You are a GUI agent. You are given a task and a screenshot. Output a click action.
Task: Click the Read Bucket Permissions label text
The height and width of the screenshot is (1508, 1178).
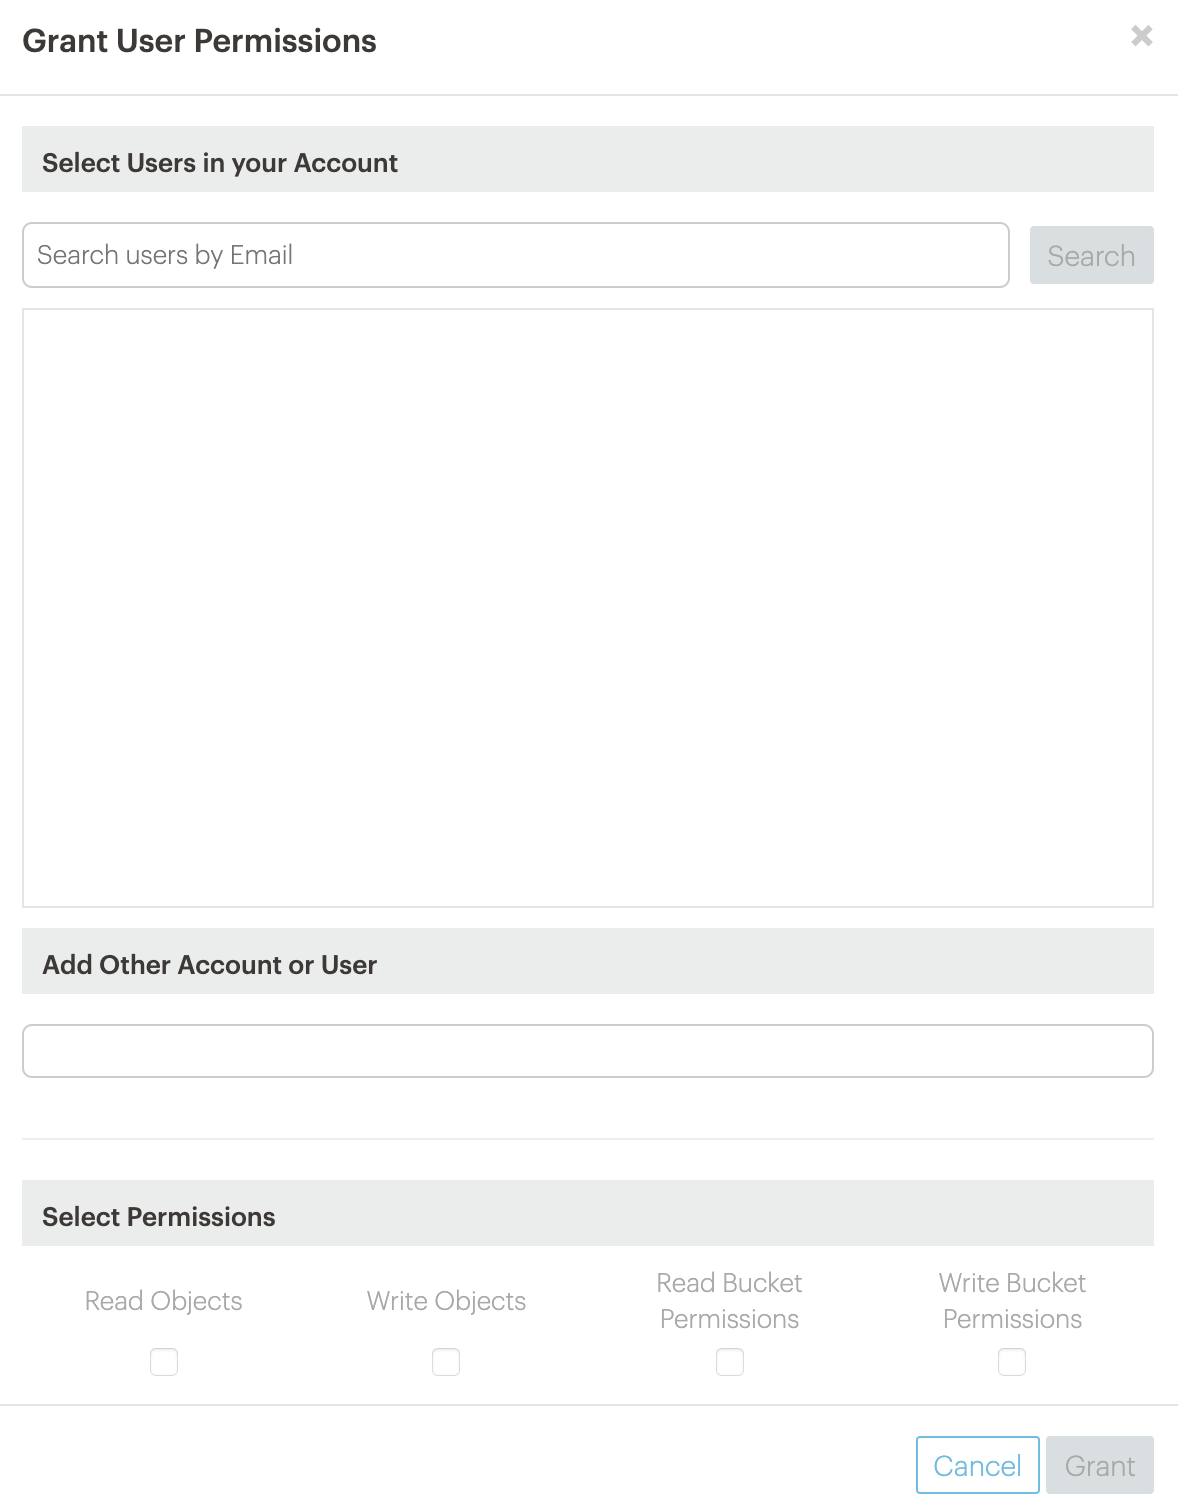730,1301
